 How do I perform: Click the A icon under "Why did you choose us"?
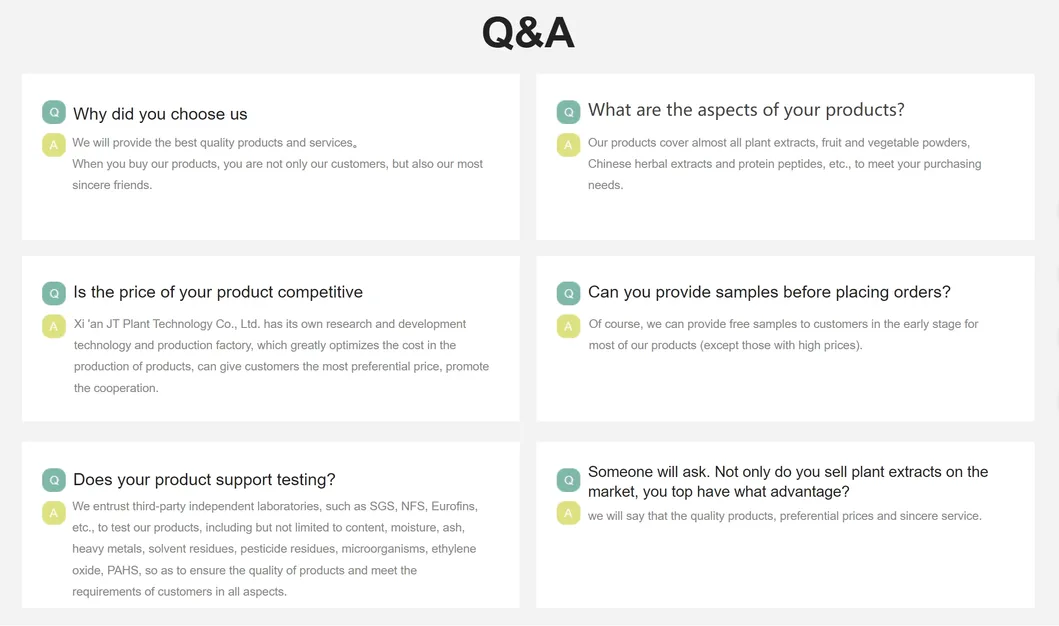(x=54, y=145)
